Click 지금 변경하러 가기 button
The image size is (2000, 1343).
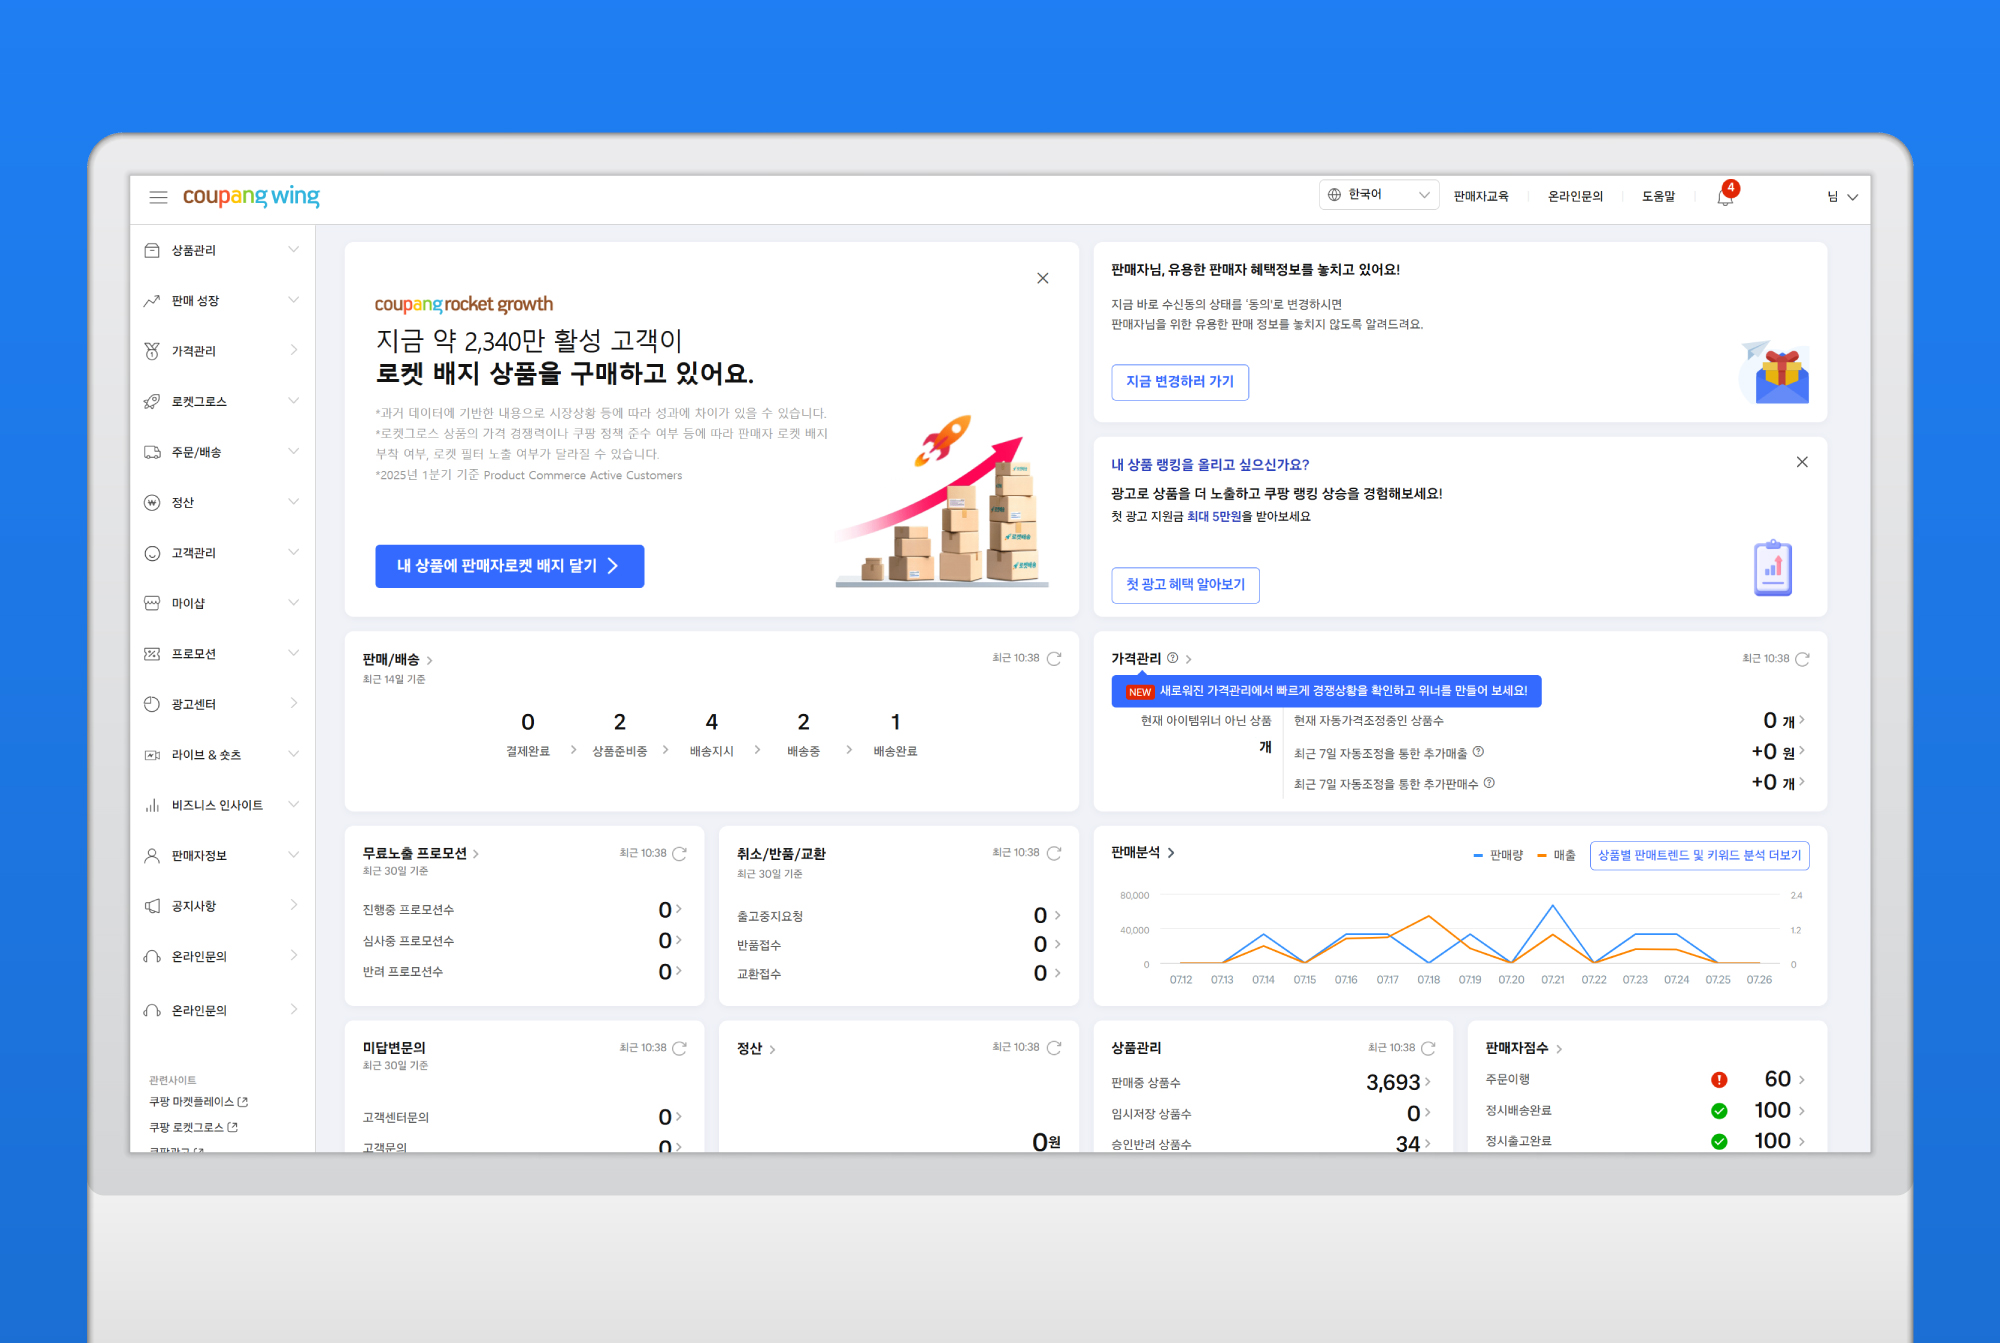(x=1180, y=382)
